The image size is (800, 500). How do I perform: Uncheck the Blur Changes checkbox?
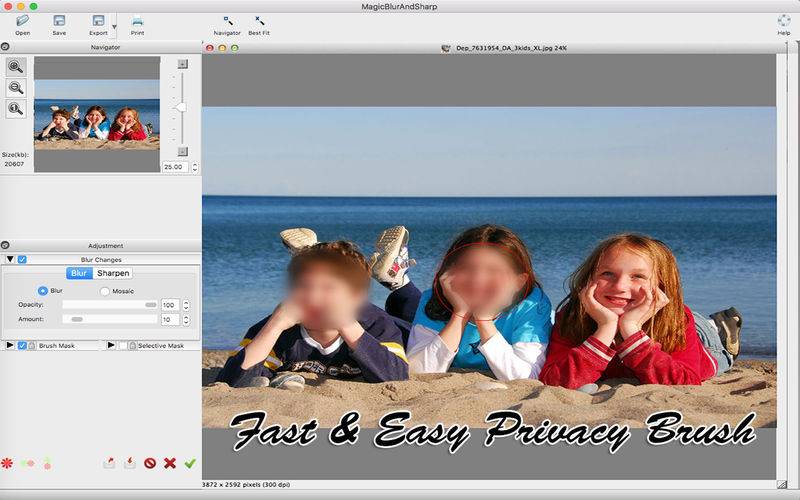coord(22,259)
